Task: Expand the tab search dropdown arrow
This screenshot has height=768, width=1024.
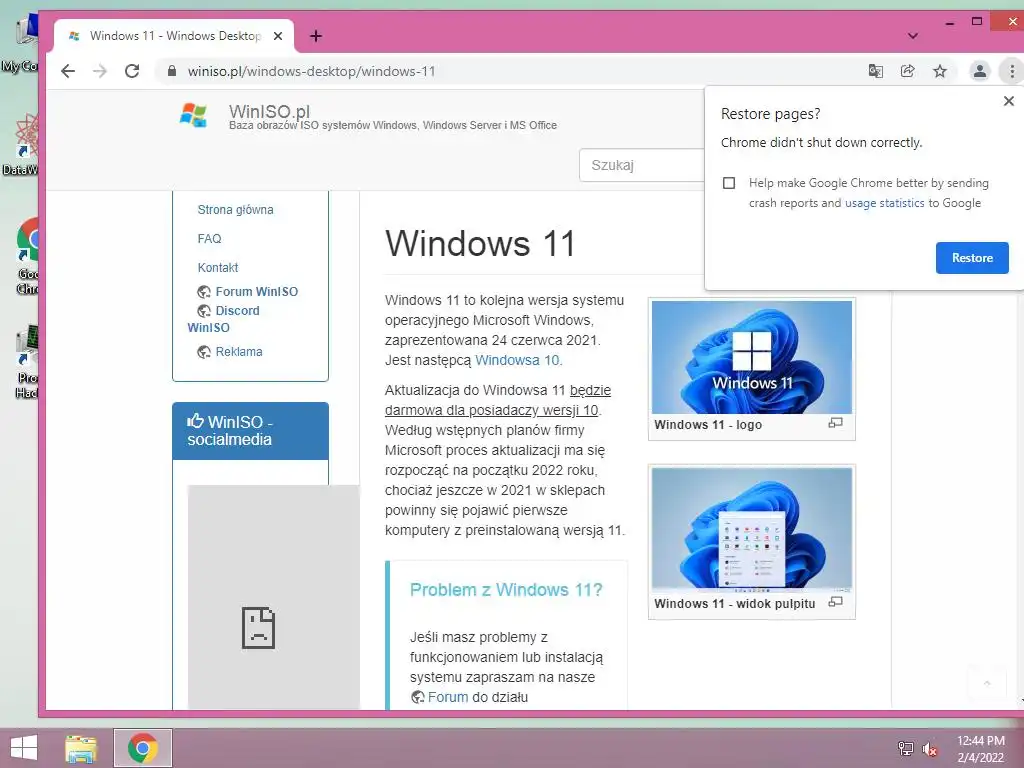Action: tap(913, 36)
